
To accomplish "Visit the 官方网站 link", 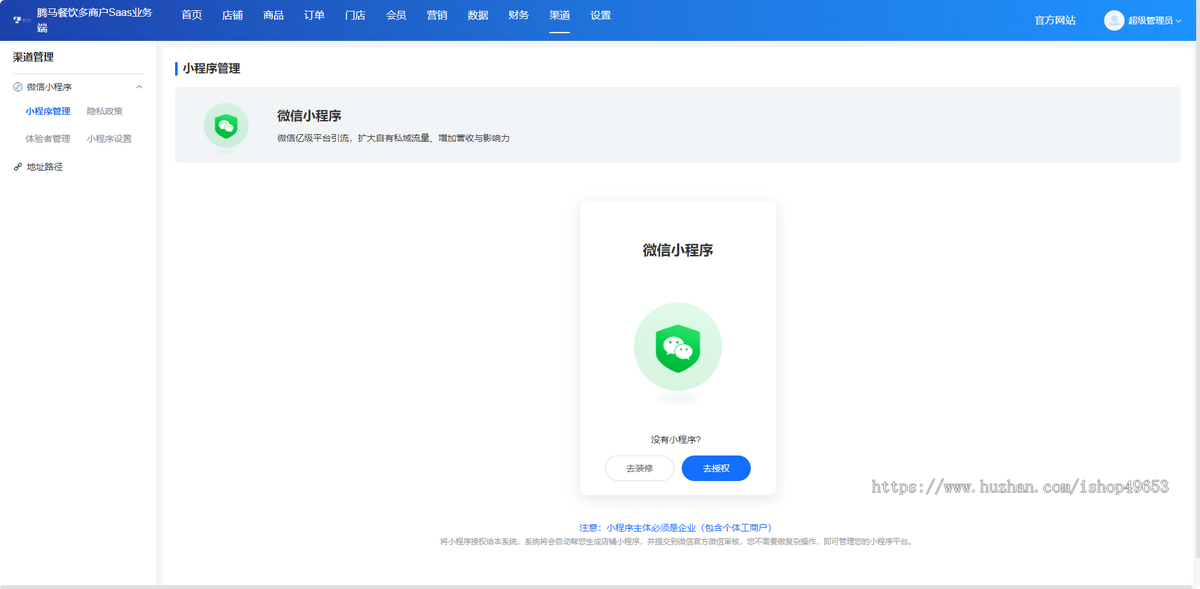I will pos(1055,20).
